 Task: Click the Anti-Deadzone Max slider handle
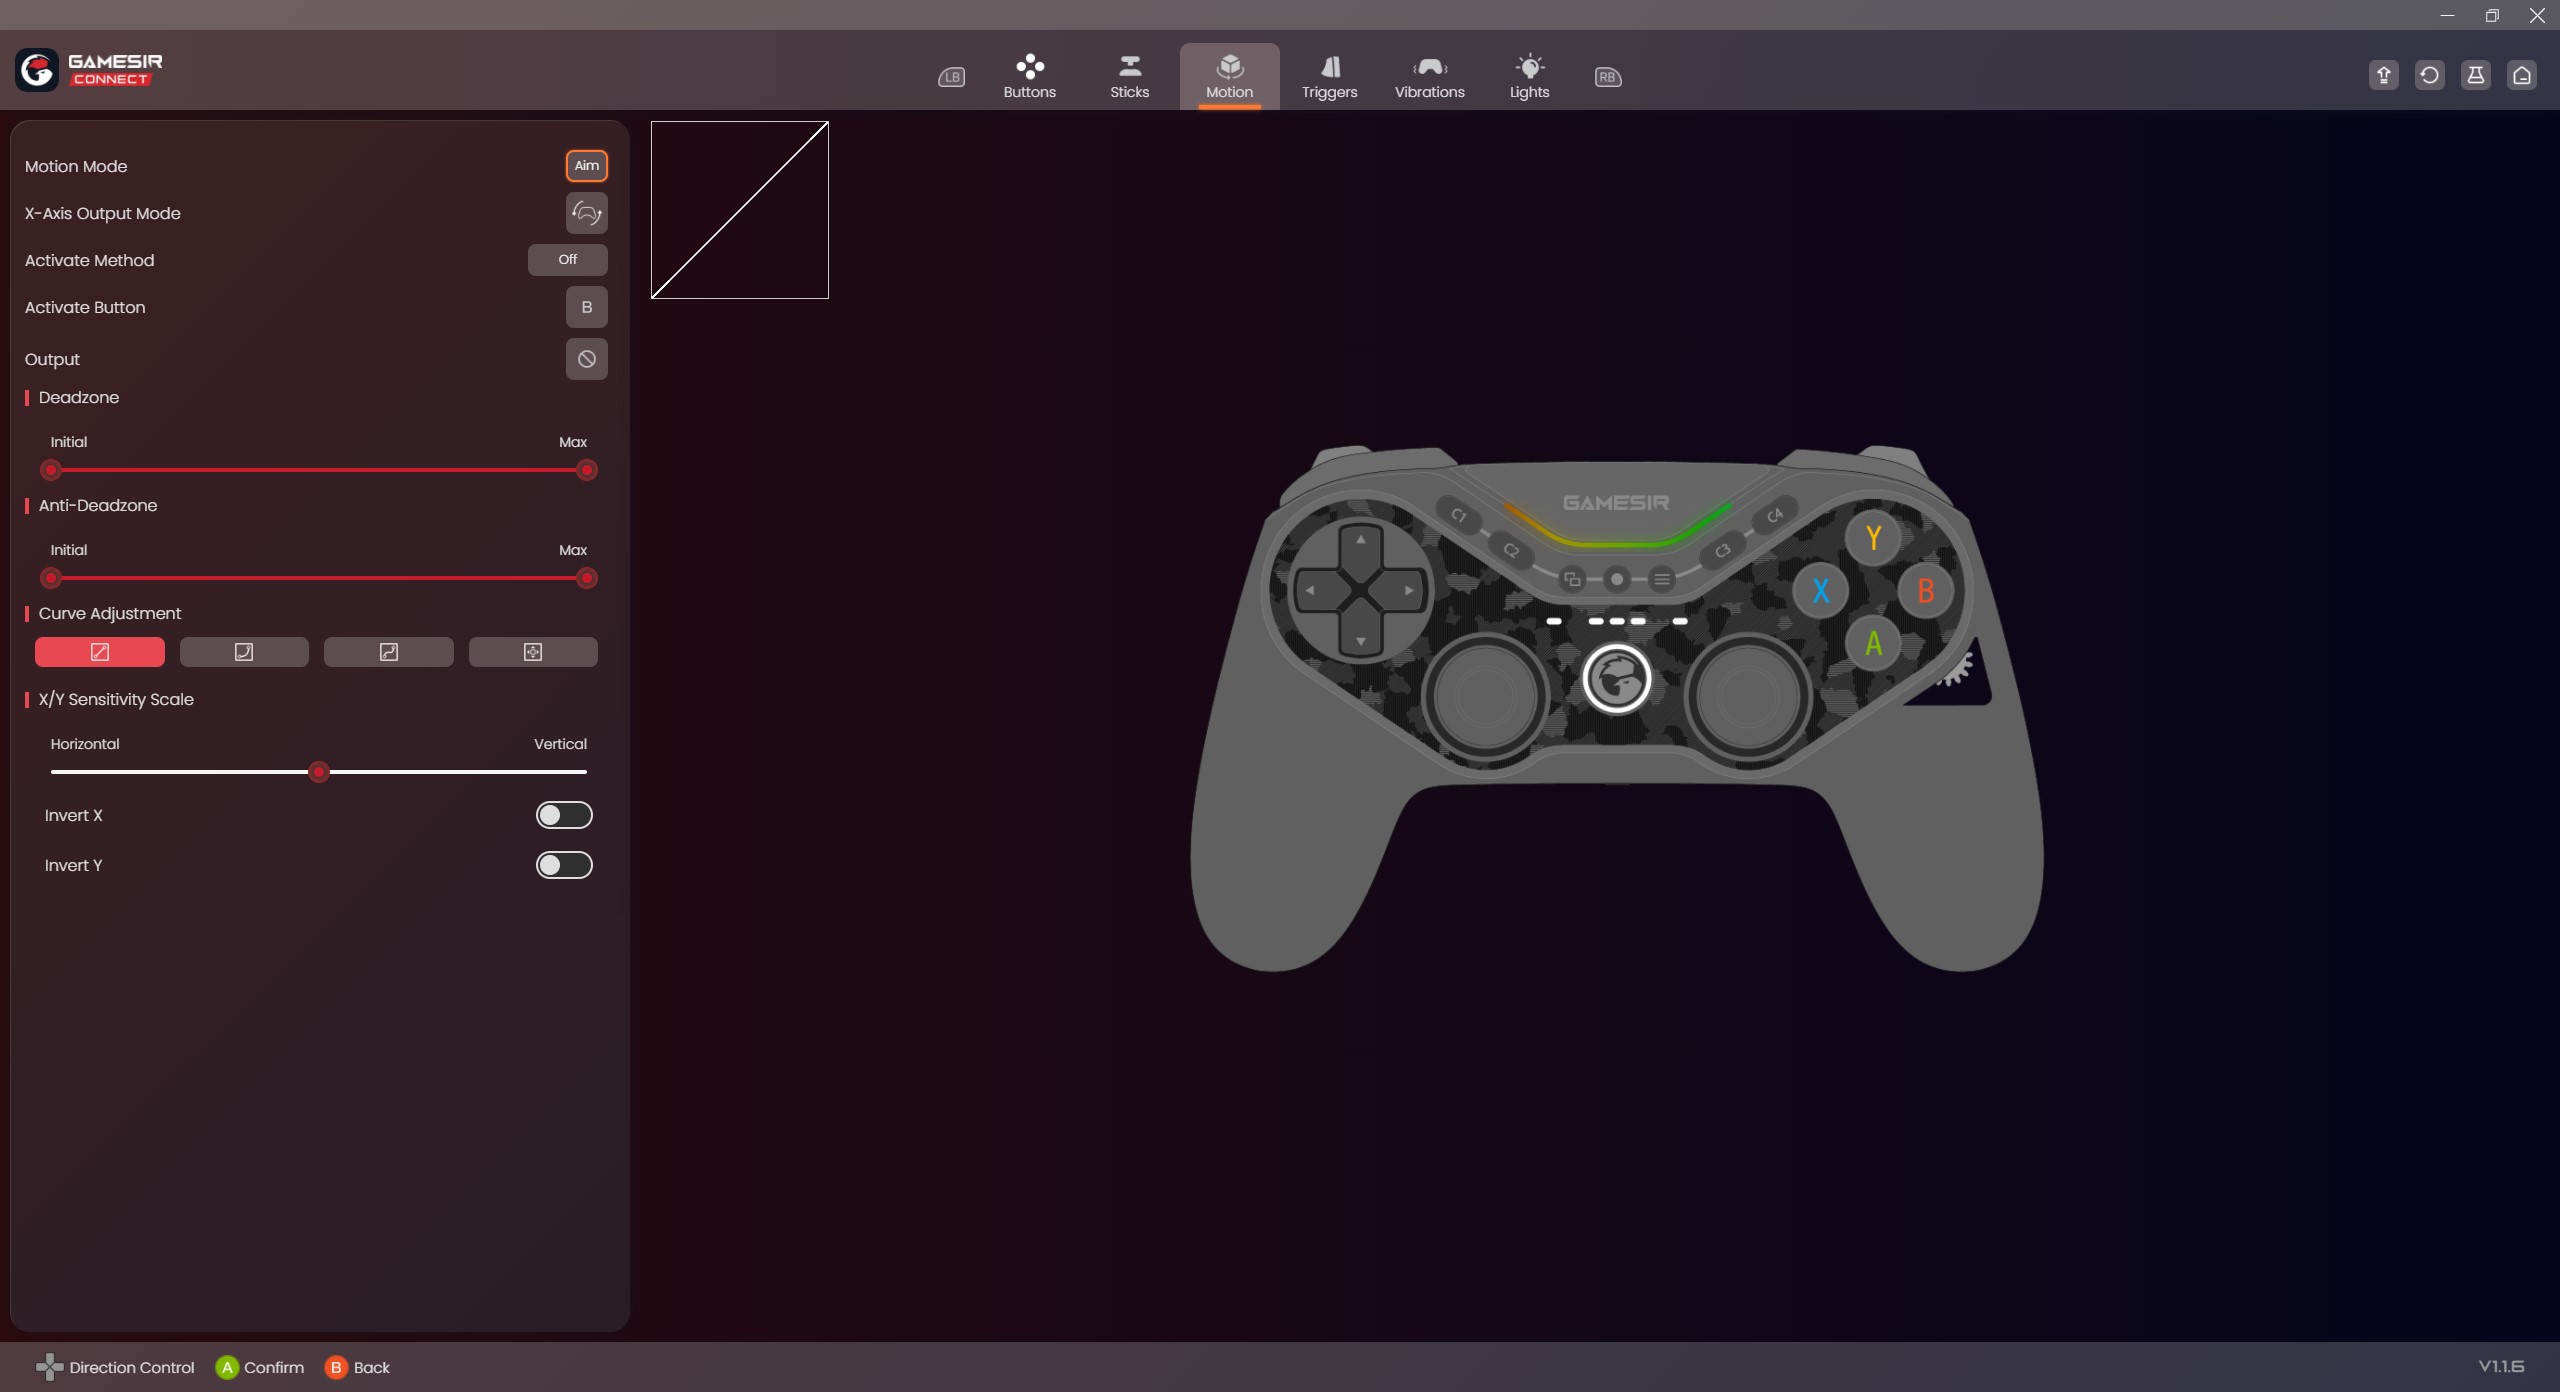tap(587, 578)
